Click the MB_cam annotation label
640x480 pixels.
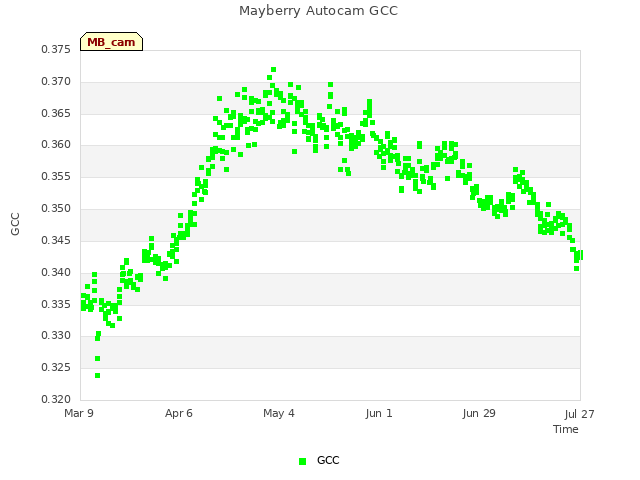pos(111,42)
